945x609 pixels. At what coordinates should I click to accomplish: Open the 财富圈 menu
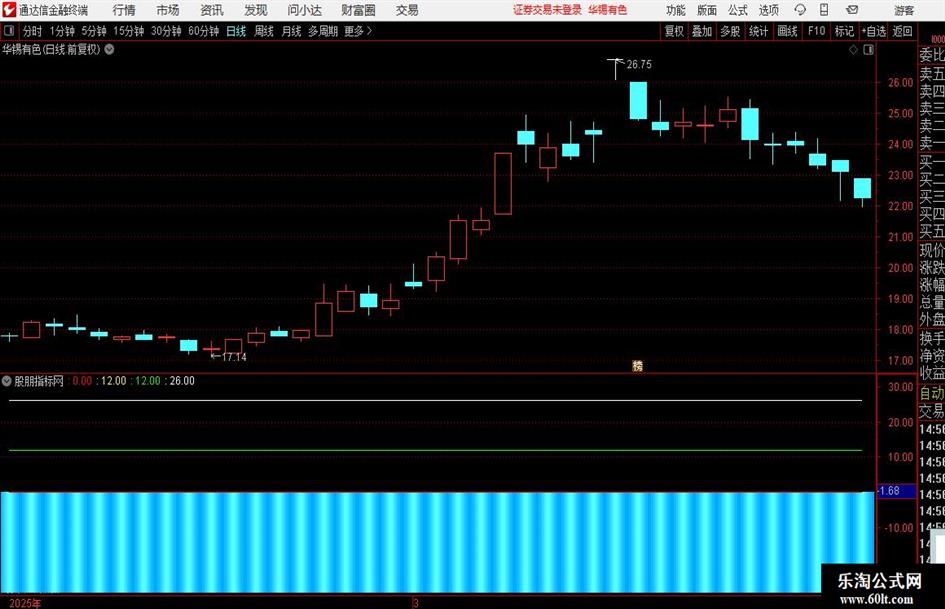coord(358,10)
